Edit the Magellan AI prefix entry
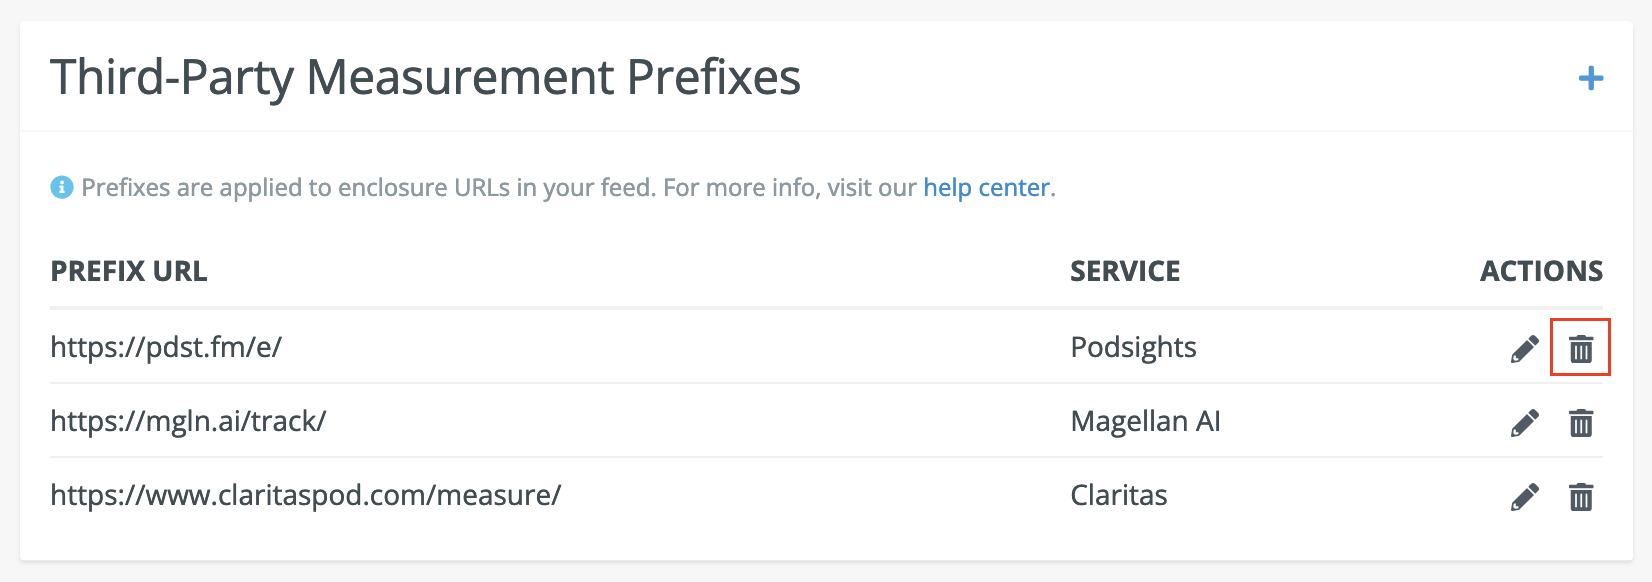This screenshot has width=1652, height=582. click(x=1524, y=423)
